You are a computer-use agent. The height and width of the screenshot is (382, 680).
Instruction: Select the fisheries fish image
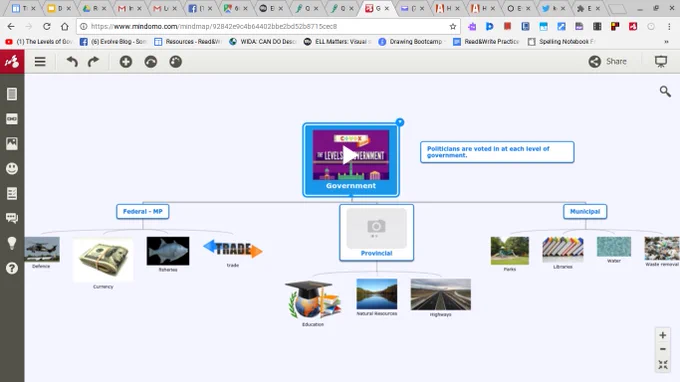[x=168, y=251]
